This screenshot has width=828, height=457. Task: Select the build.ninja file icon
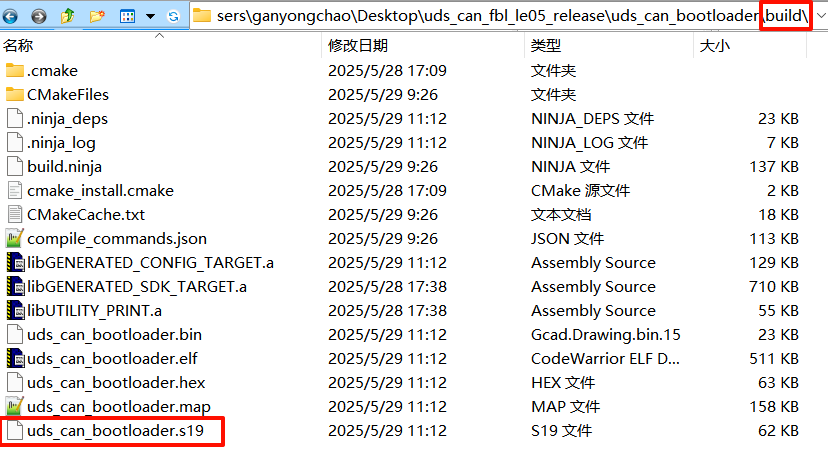(15, 166)
